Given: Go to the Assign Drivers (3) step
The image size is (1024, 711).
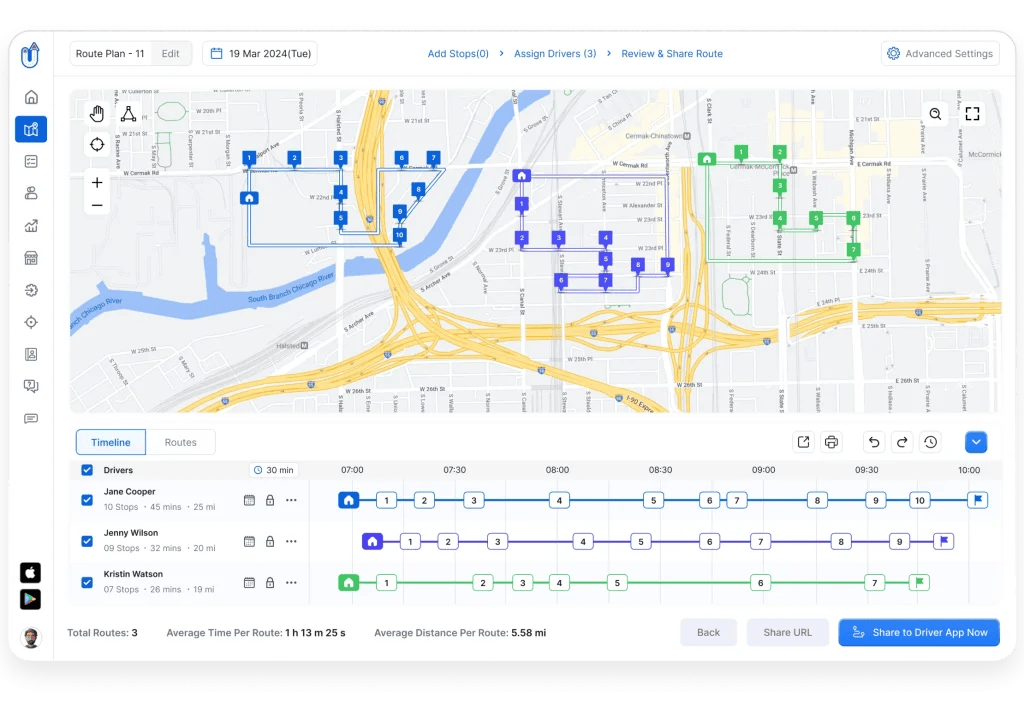Looking at the screenshot, I should [555, 54].
